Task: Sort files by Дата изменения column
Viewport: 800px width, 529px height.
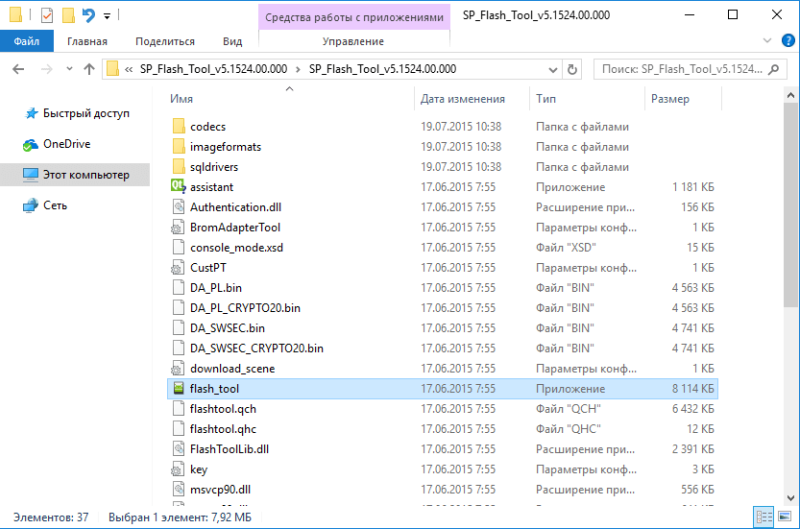Action: (462, 100)
